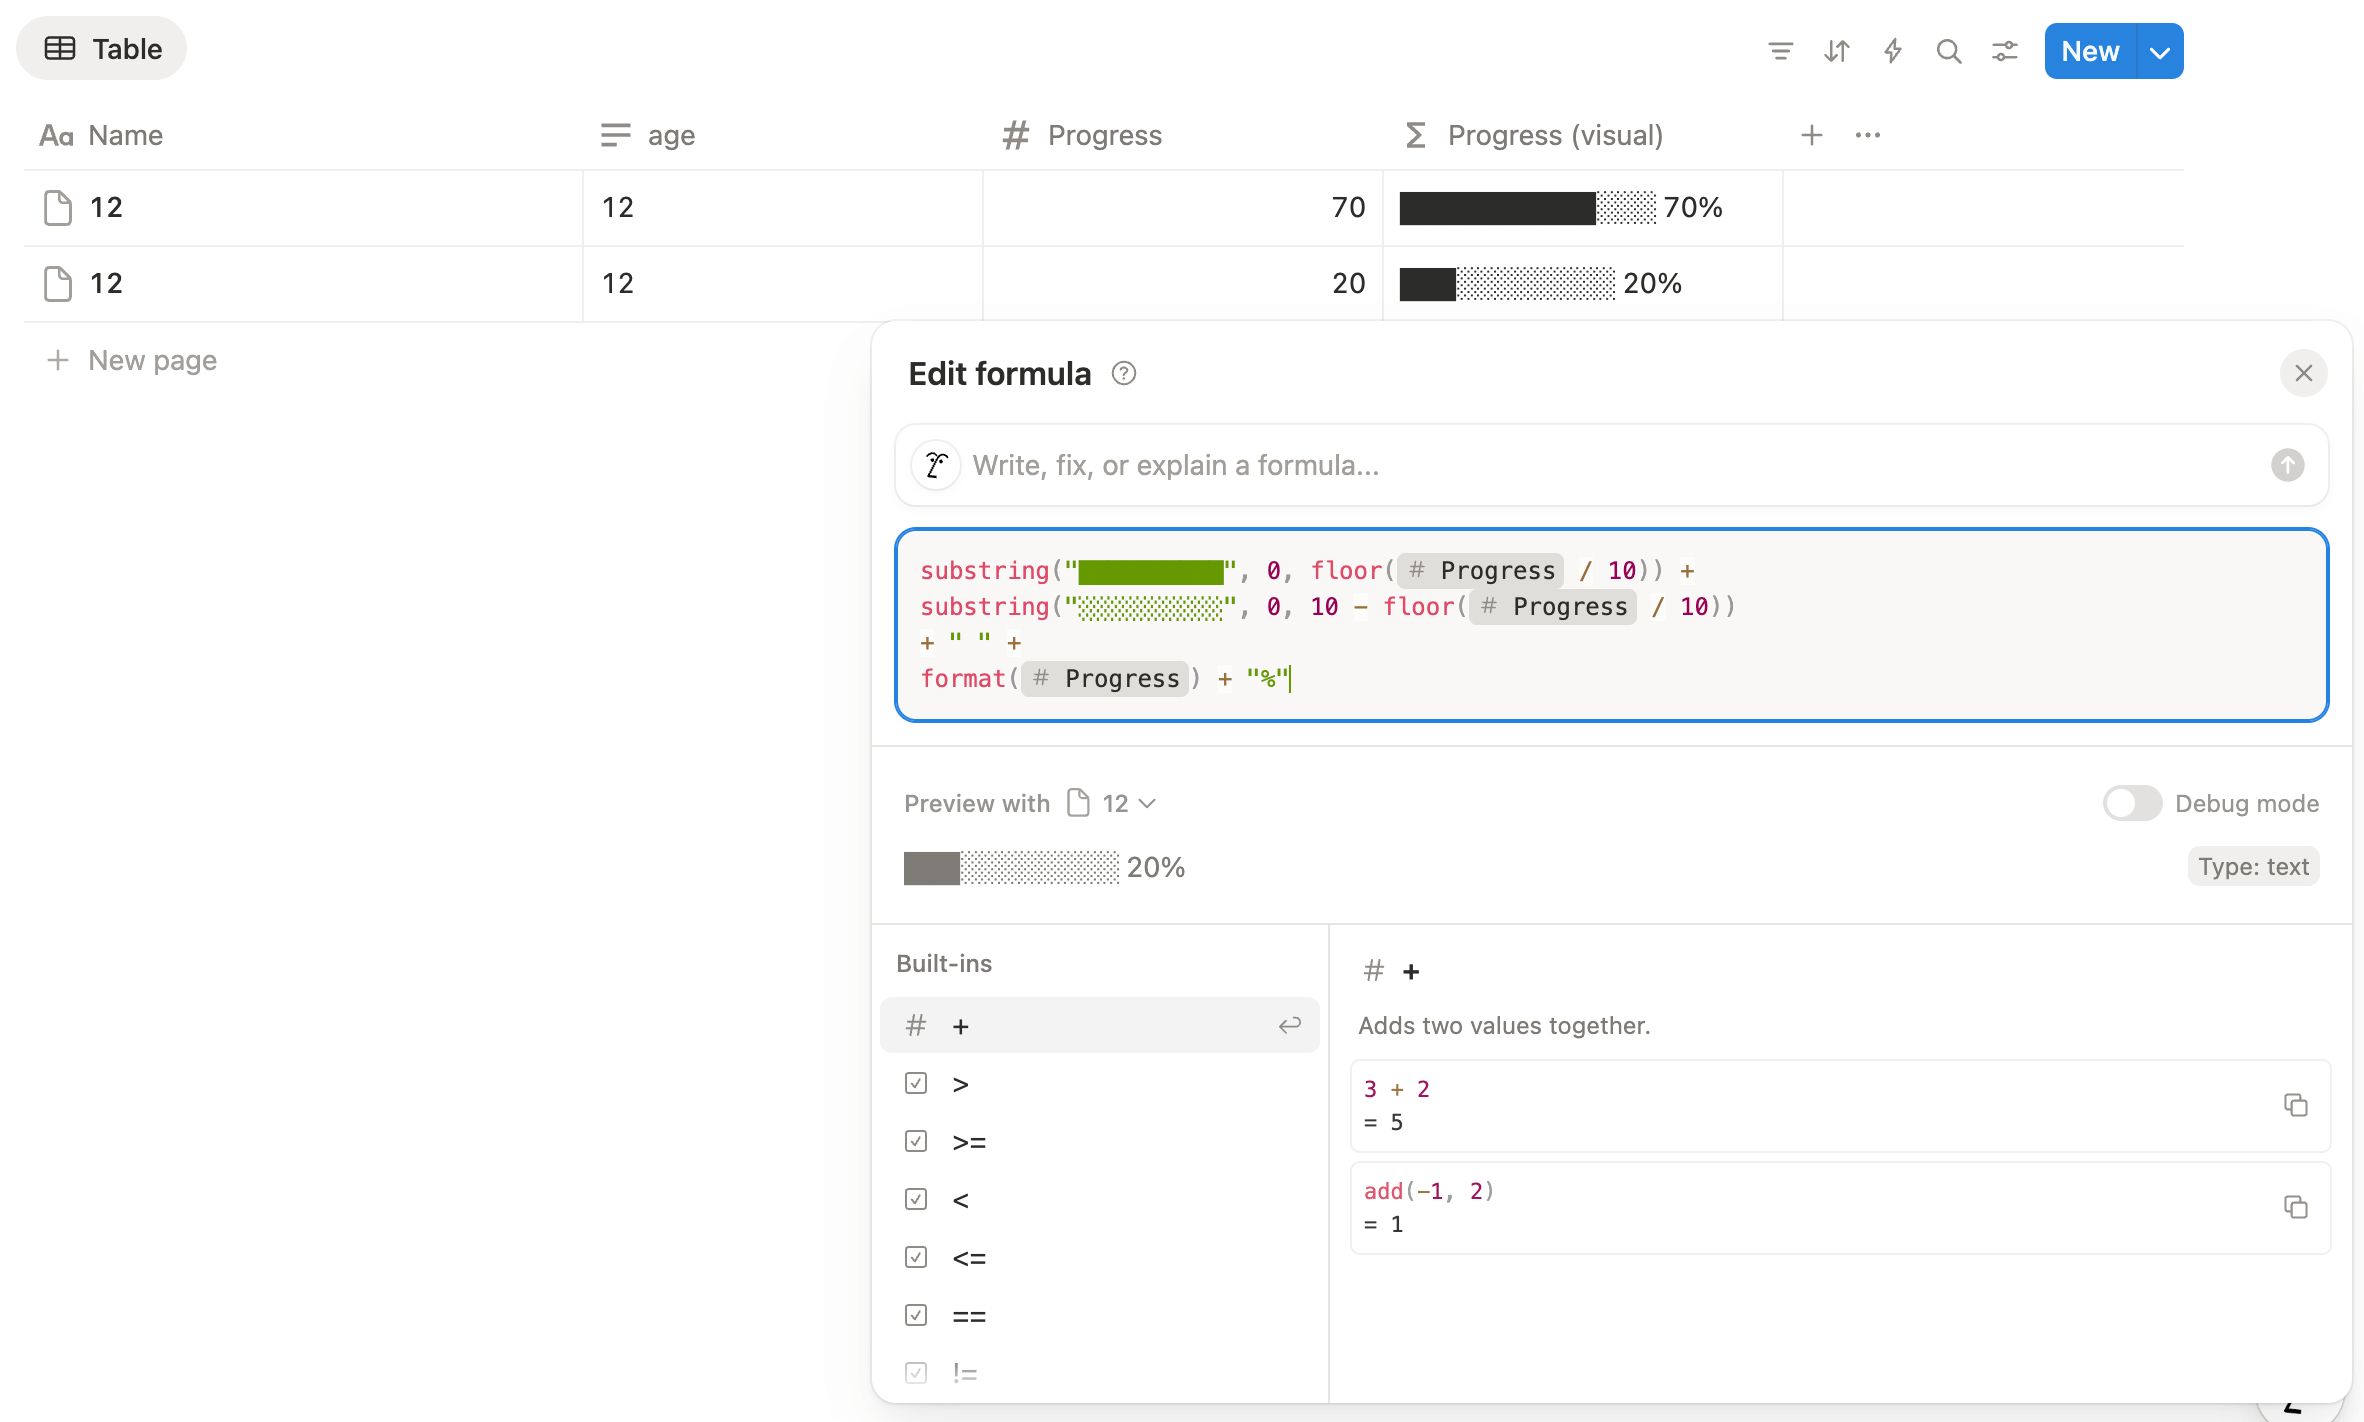Click the Σ icon on Progress (visual) column
2364x1422 pixels.
(1413, 134)
